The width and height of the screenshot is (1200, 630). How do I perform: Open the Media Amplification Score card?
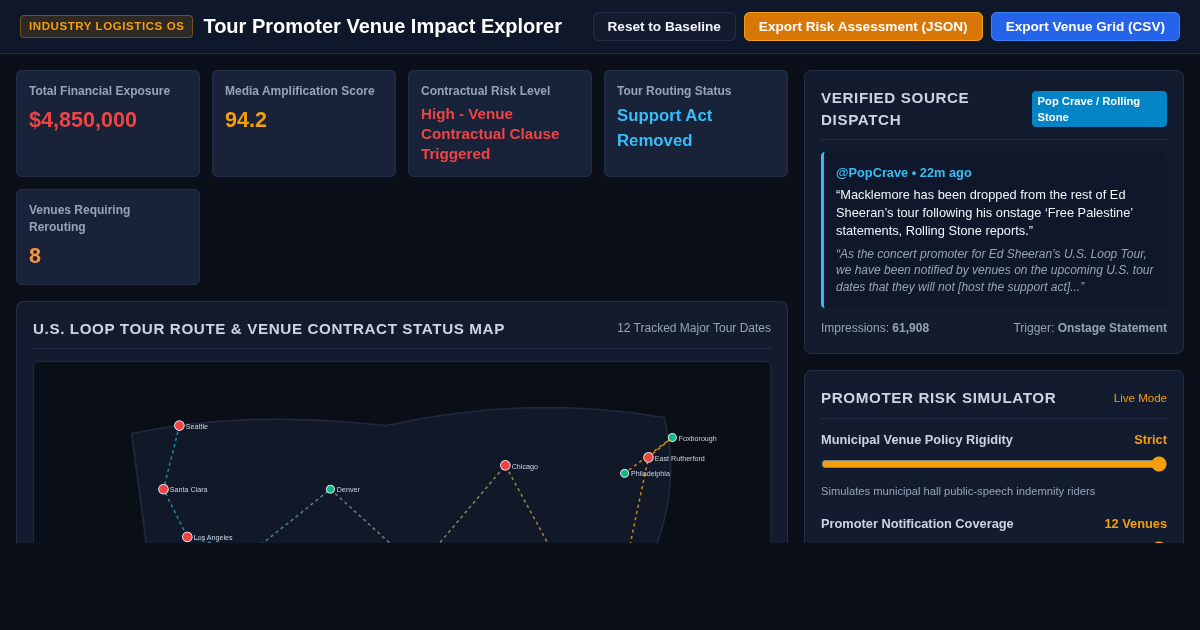[x=304, y=123]
